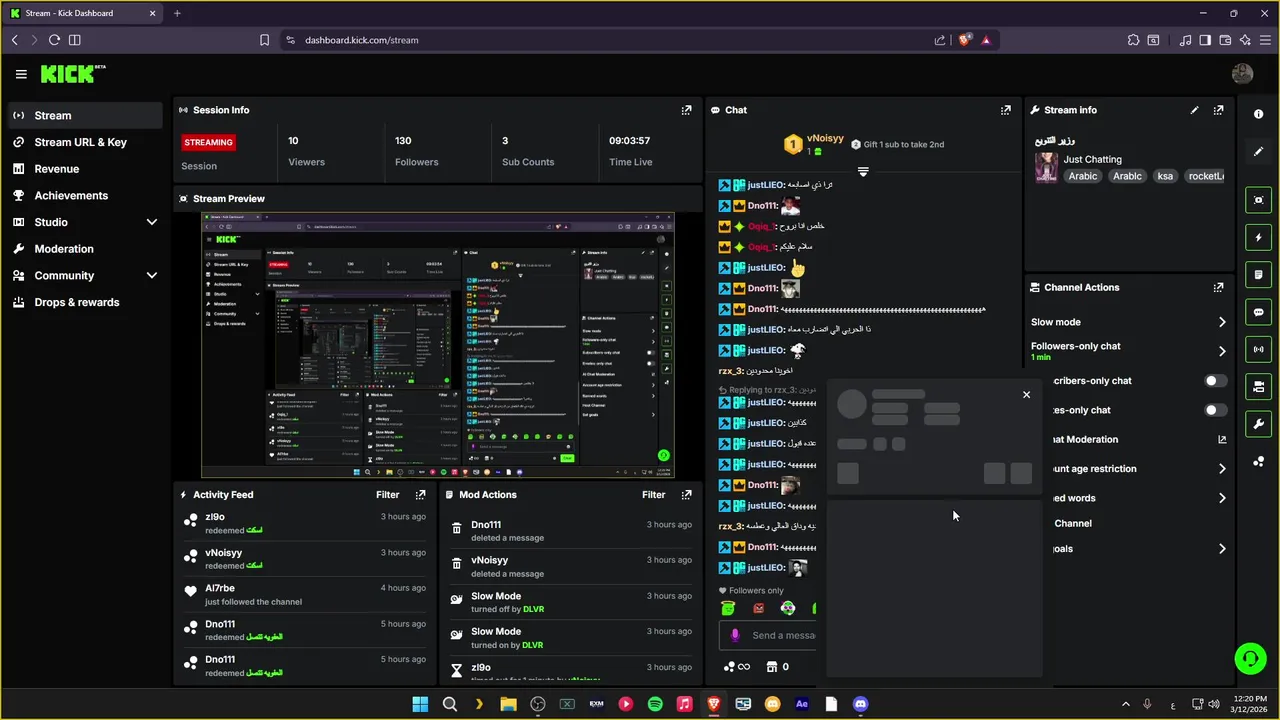Click the rocketLe tag
This screenshot has height=720, width=1280.
click(1205, 176)
